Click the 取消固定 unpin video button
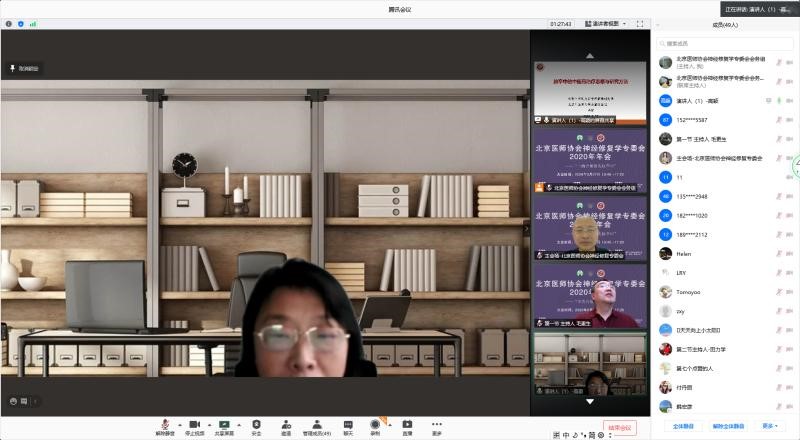800x440 pixels. (x=24, y=68)
